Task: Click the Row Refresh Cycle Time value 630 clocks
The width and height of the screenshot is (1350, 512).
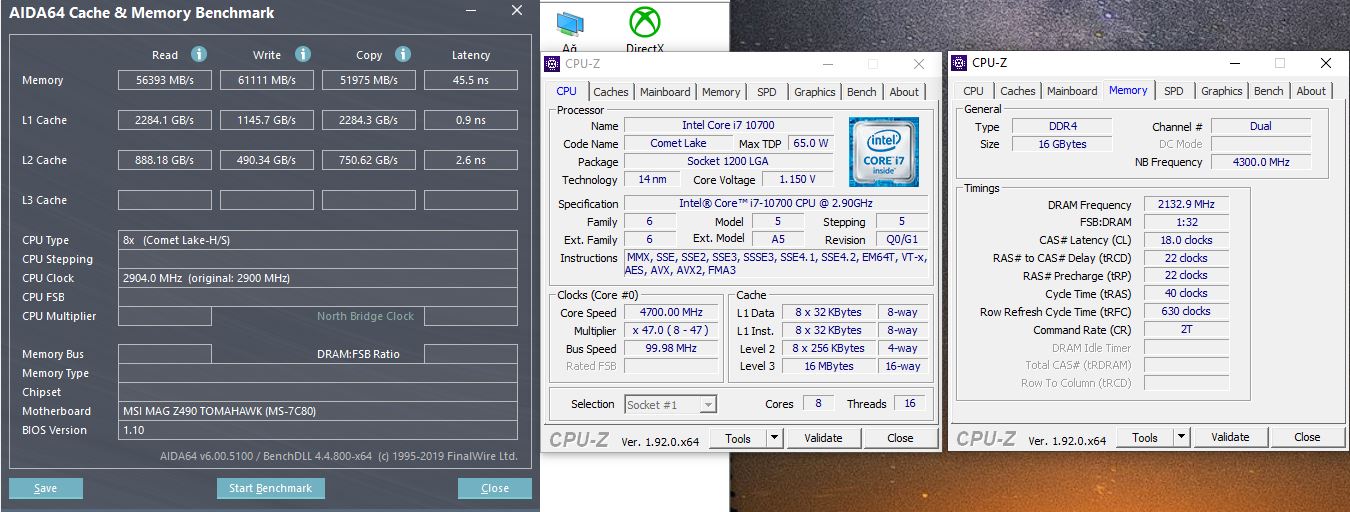Action: coord(1186,311)
